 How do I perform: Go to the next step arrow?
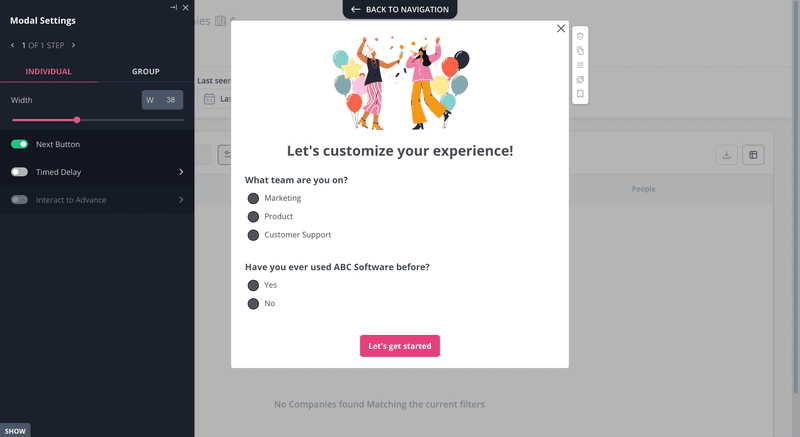pyautogui.click(x=73, y=45)
